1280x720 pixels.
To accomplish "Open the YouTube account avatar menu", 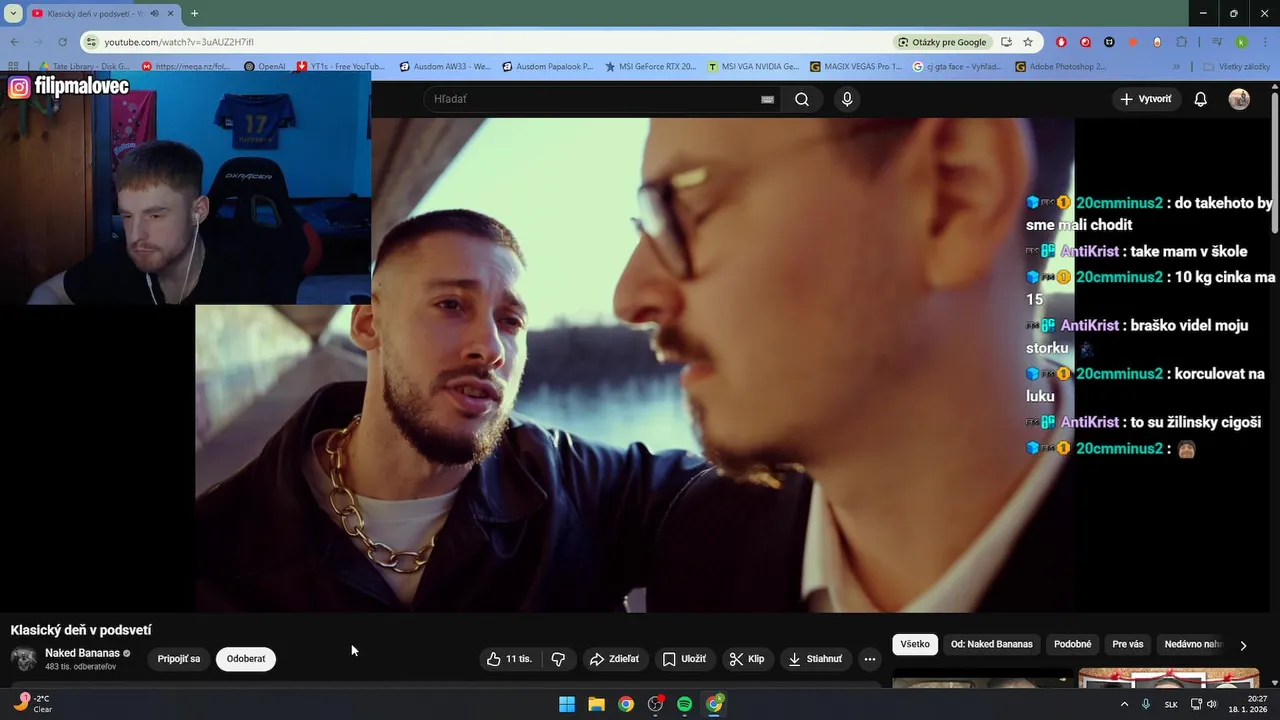I will (1239, 99).
